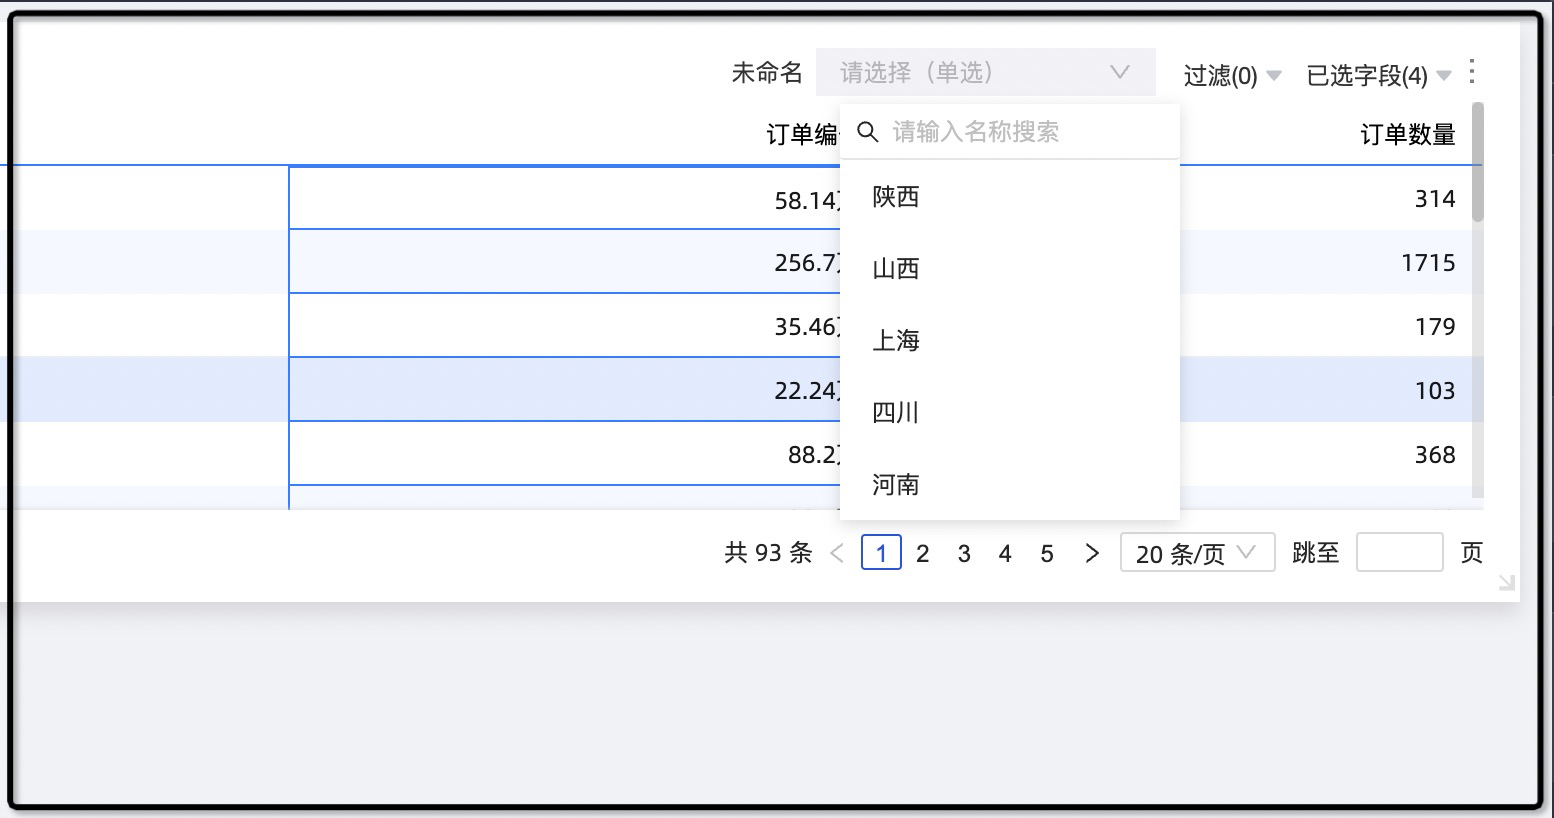Go to page 2
The width and height of the screenshot is (1554, 818).
923,553
